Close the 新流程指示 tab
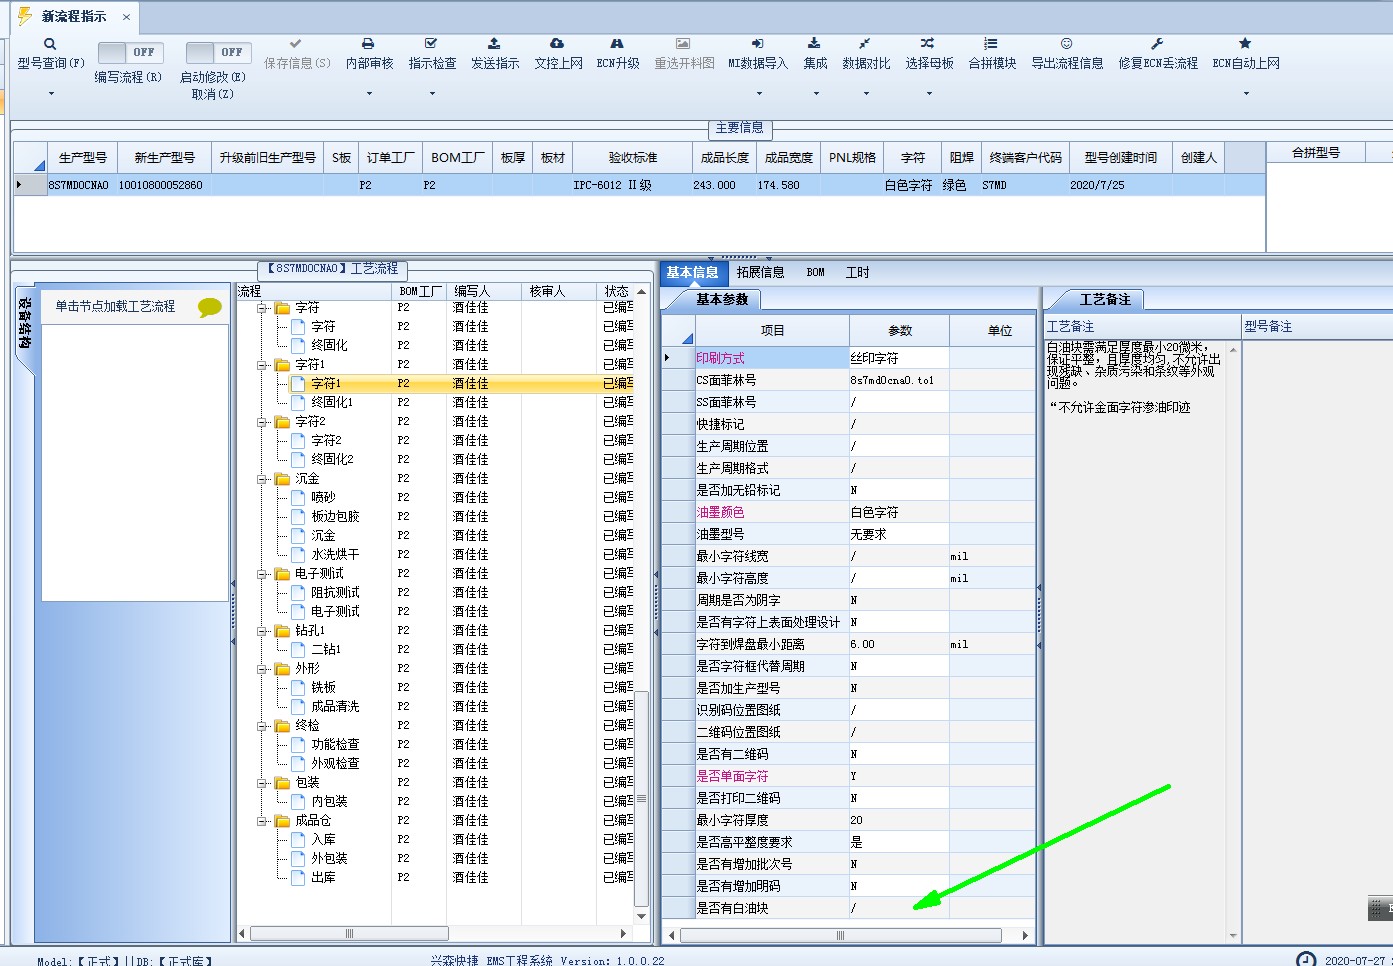The height and width of the screenshot is (966, 1393). click(x=126, y=17)
